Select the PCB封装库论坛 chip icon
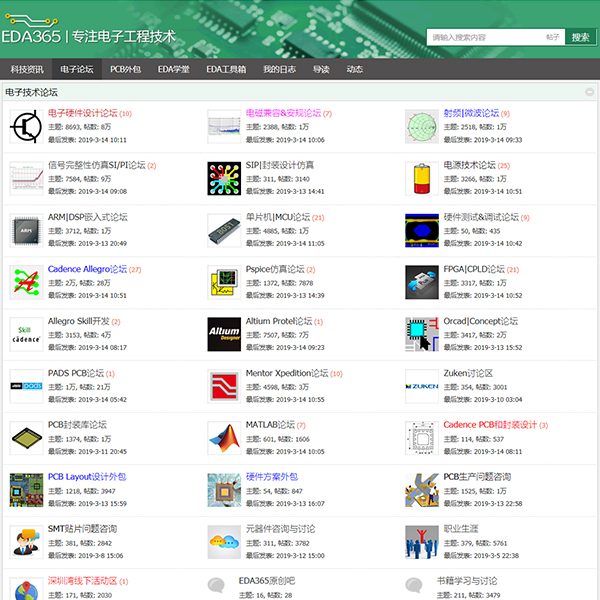The height and width of the screenshot is (600, 600). coord(26,439)
